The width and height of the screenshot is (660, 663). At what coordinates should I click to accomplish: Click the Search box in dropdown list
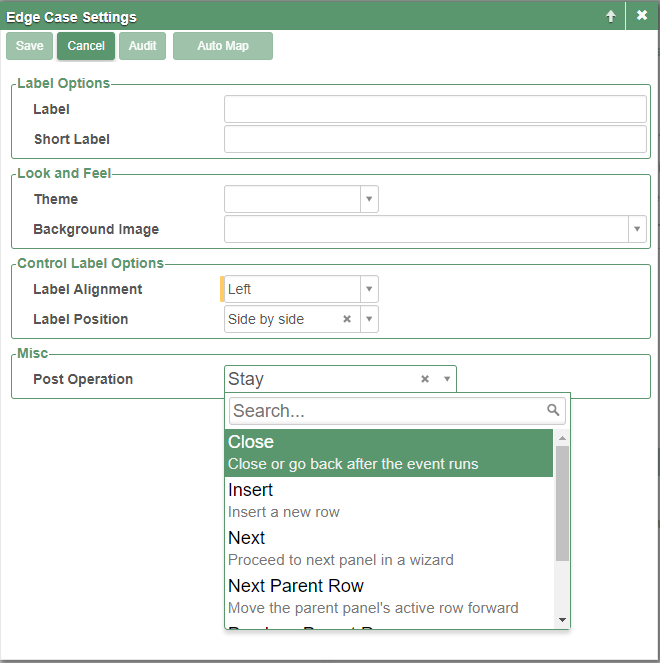click(397, 411)
